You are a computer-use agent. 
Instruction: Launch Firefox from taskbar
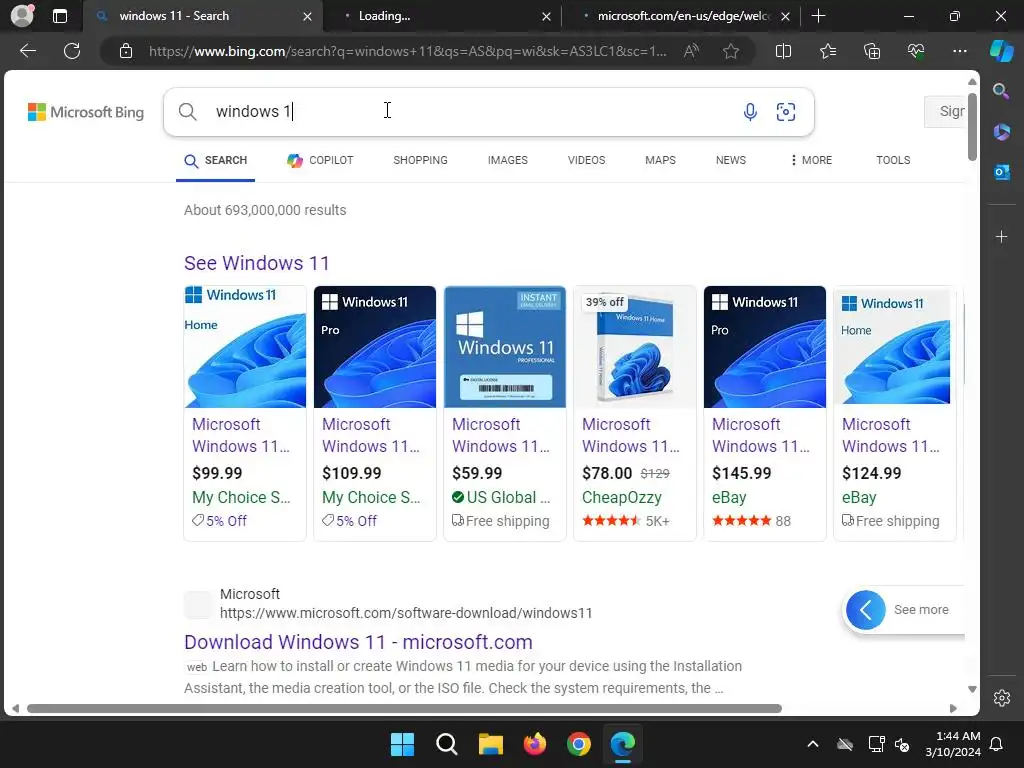[x=535, y=744]
